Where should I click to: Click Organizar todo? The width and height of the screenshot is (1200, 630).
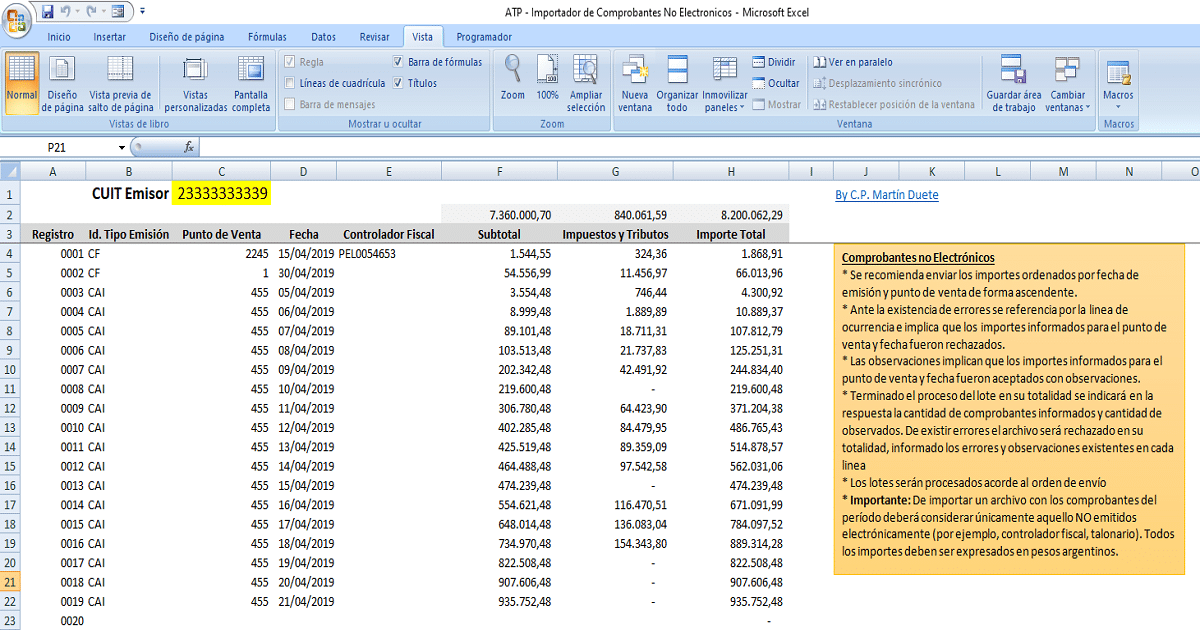point(677,82)
